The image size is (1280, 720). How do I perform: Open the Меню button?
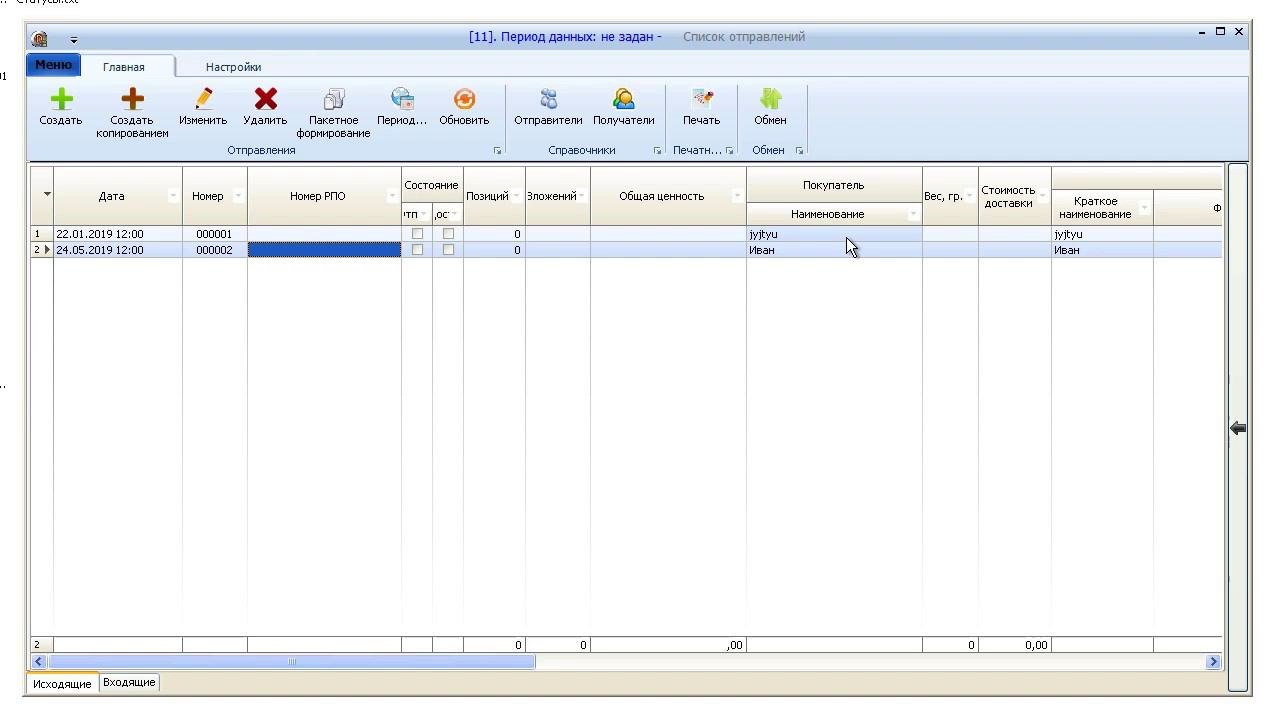[53, 65]
